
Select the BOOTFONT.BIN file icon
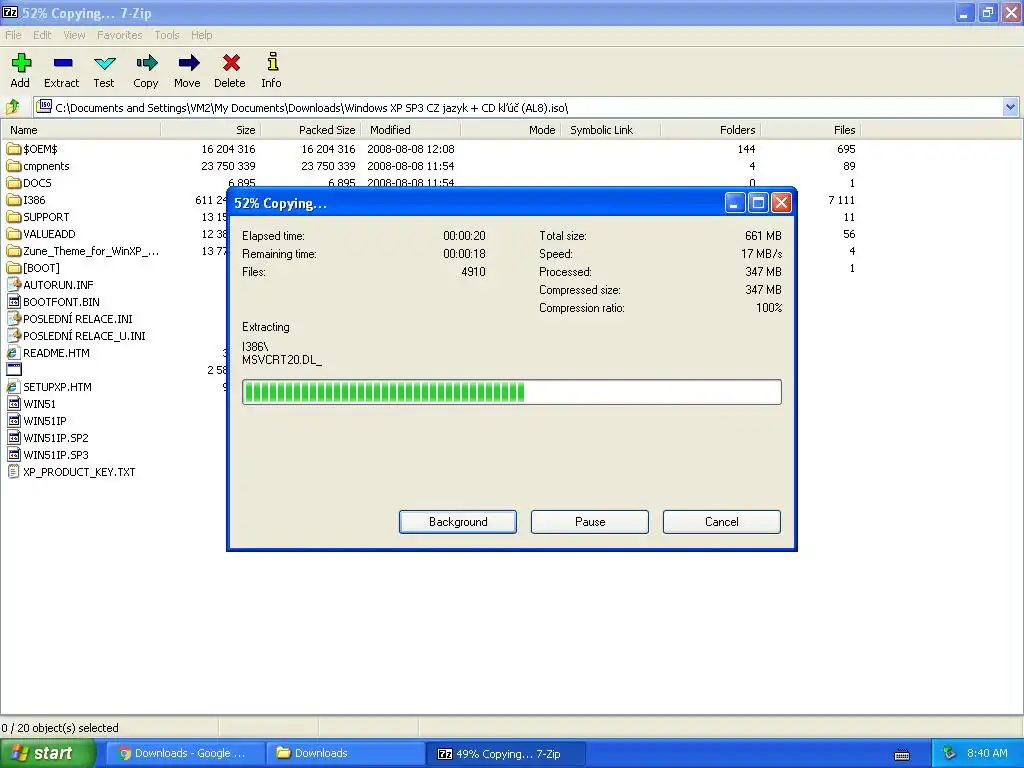[x=13, y=302]
